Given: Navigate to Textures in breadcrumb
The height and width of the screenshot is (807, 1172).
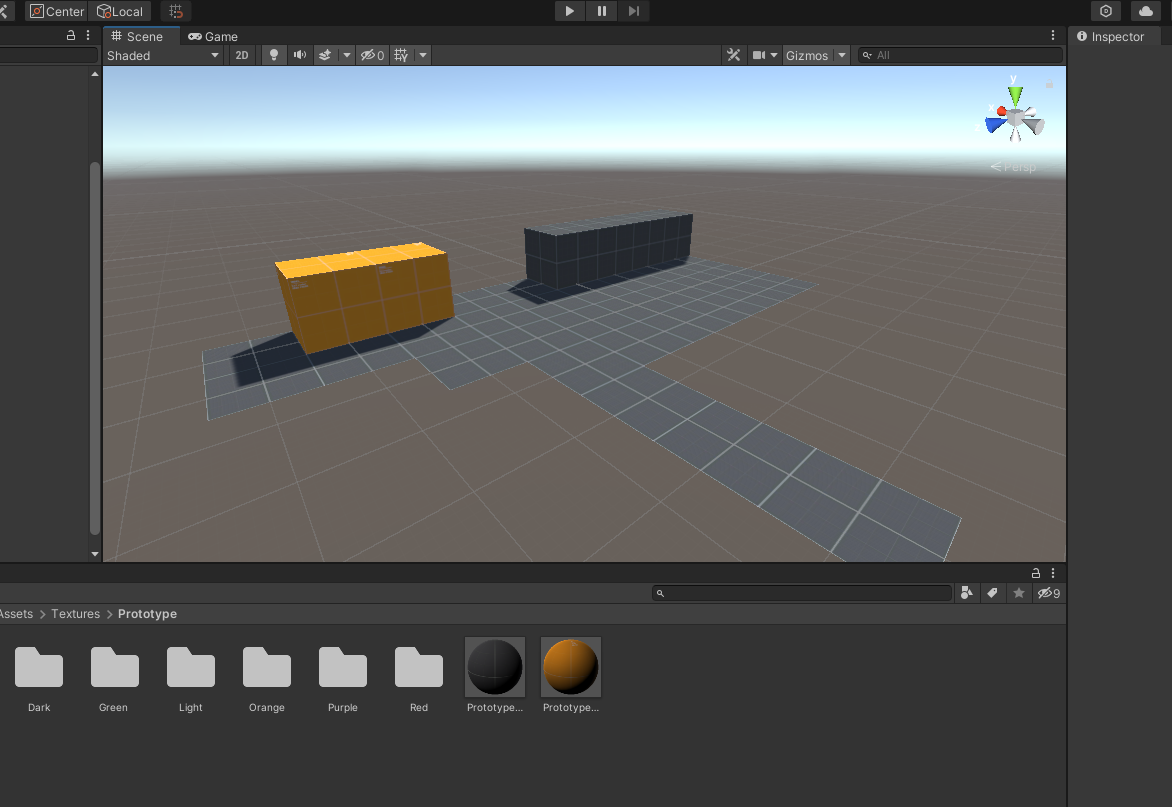Looking at the screenshot, I should (x=75, y=613).
